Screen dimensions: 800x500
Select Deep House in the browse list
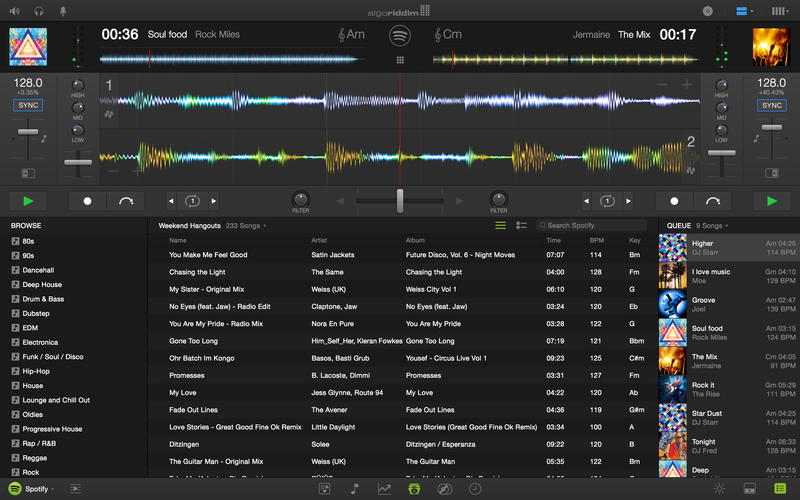(42, 284)
